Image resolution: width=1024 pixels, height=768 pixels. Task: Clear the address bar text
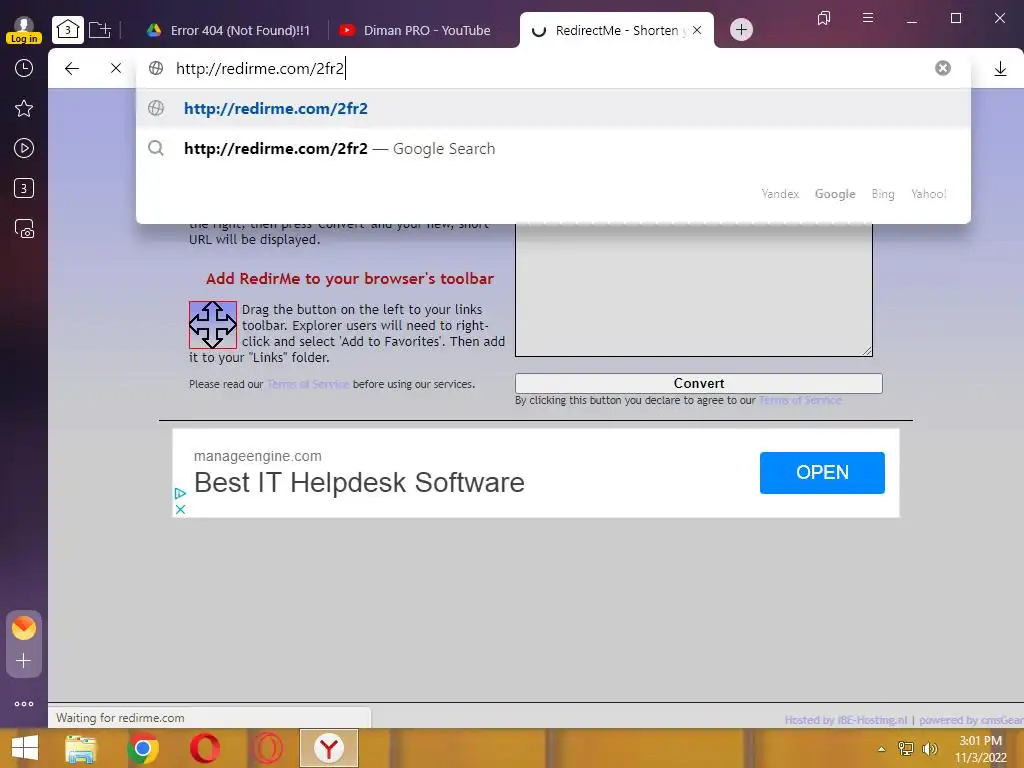tap(942, 68)
